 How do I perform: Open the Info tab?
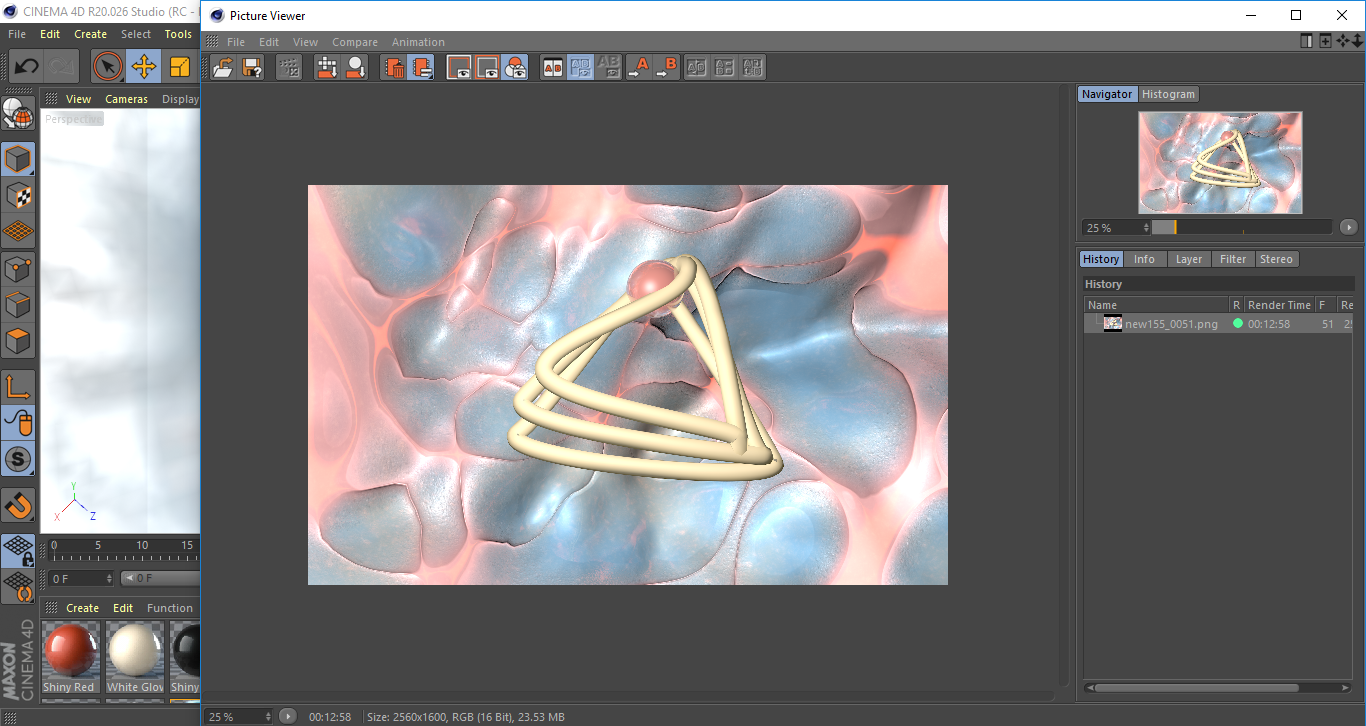tap(1144, 259)
